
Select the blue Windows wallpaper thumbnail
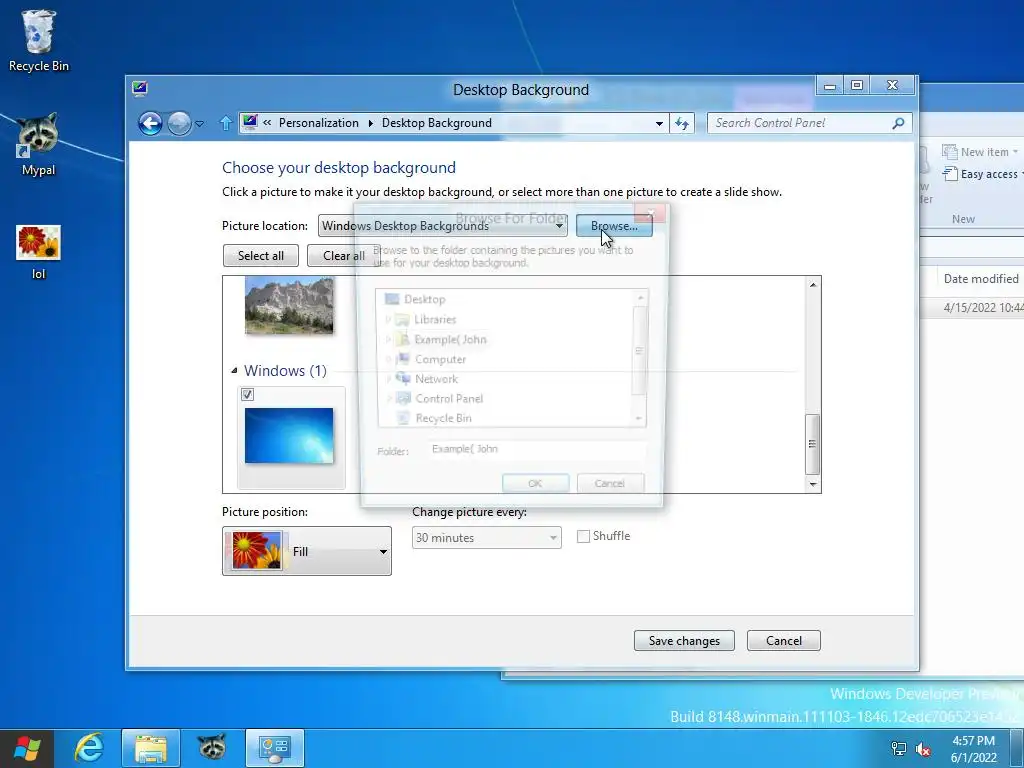tap(289, 436)
